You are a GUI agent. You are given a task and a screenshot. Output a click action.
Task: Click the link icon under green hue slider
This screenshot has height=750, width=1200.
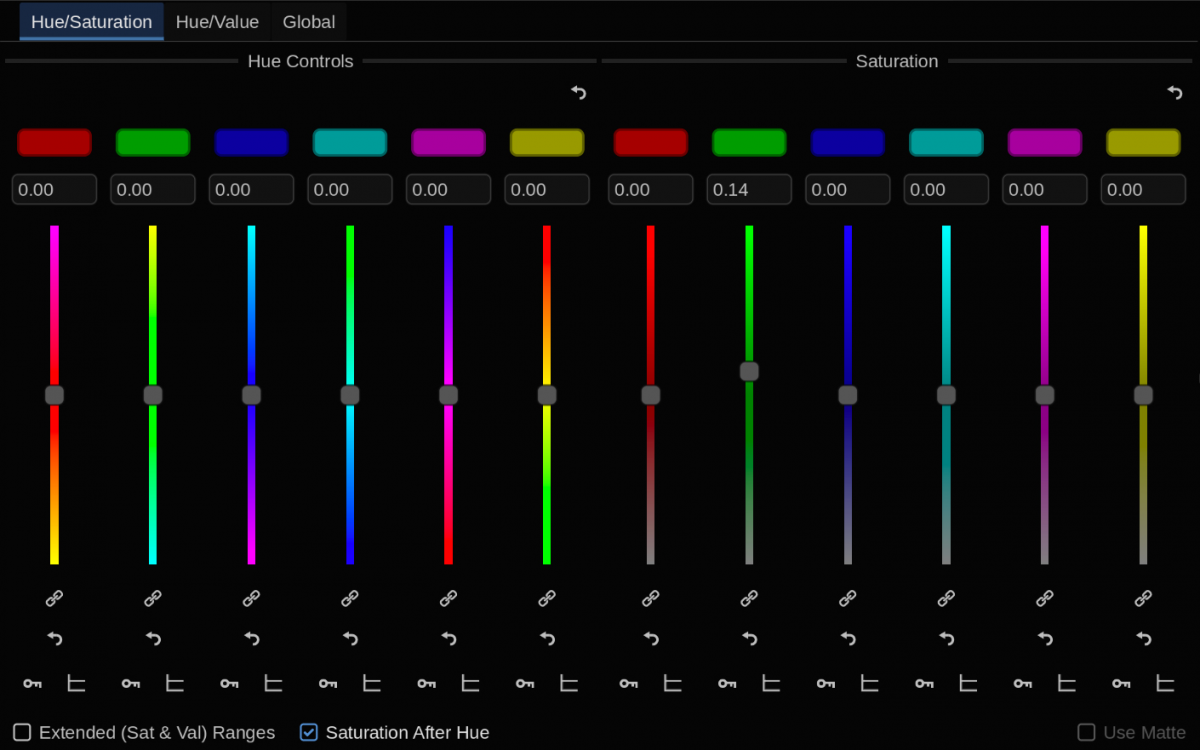tap(153, 598)
